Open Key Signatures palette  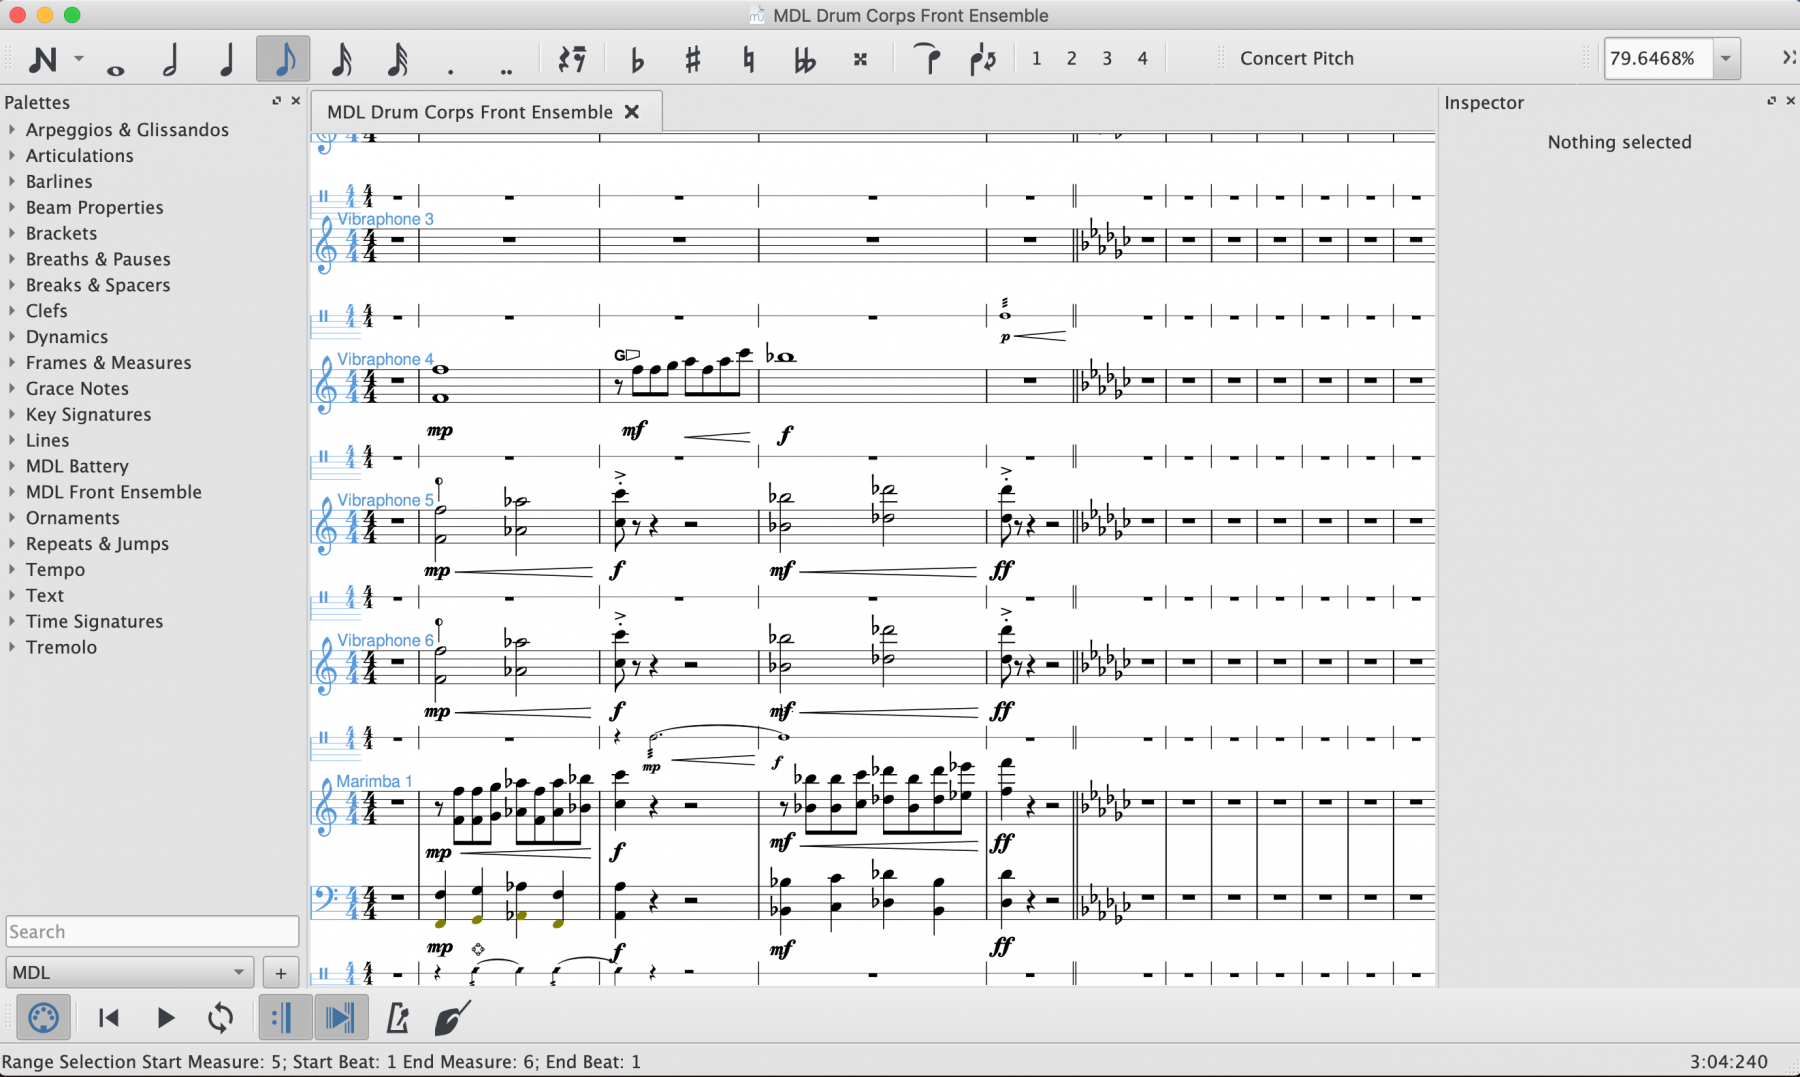(88, 414)
